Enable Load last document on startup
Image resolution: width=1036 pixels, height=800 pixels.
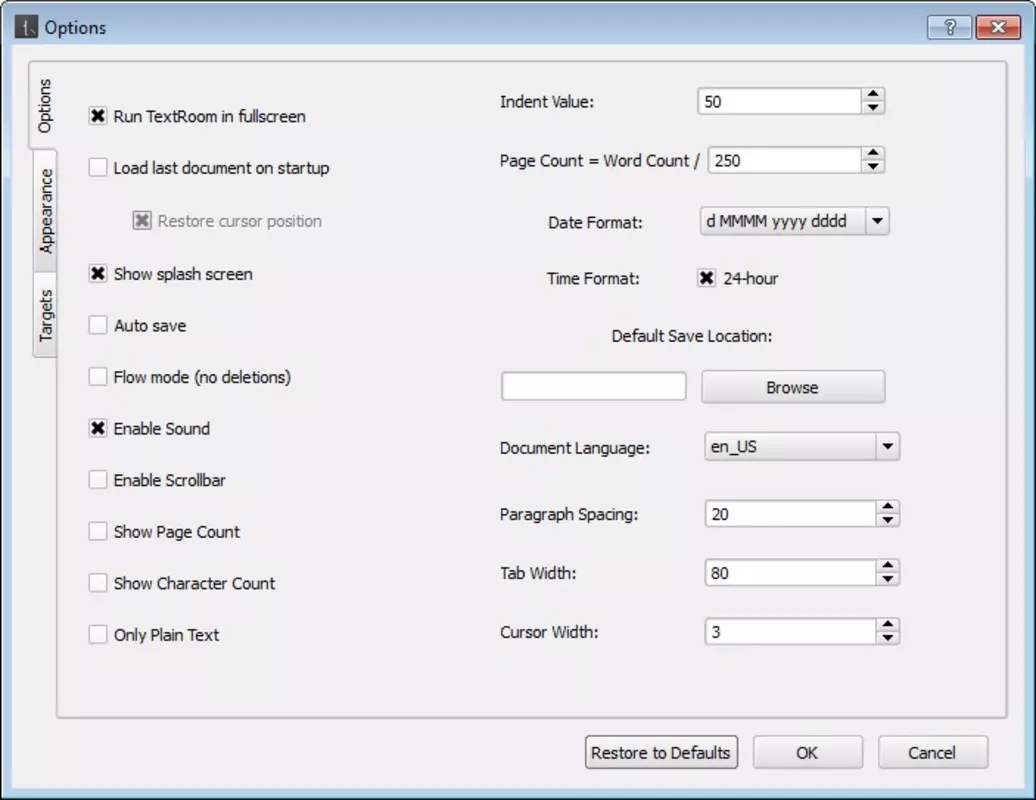coord(98,168)
